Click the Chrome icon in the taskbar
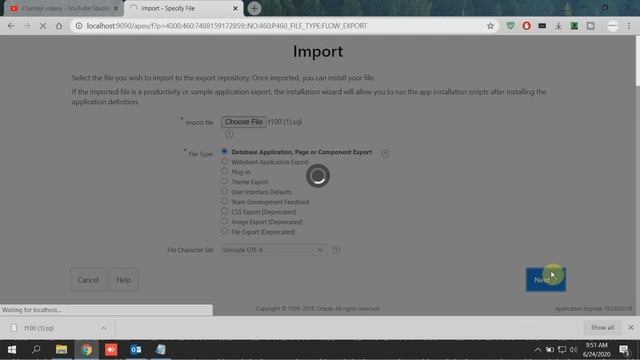This screenshot has height=360, width=640. [x=86, y=349]
